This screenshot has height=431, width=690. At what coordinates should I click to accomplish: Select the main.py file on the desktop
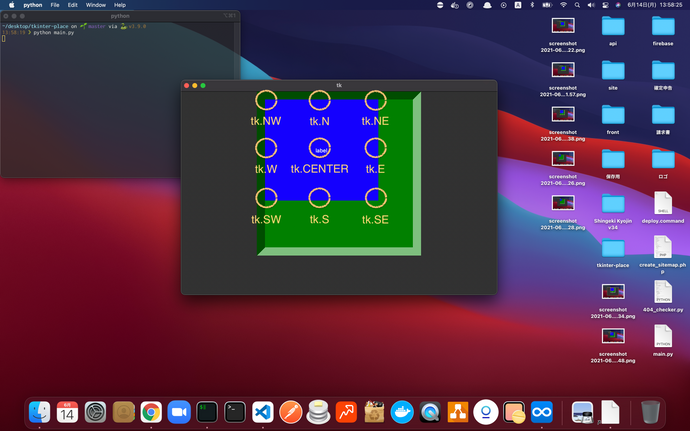click(663, 340)
